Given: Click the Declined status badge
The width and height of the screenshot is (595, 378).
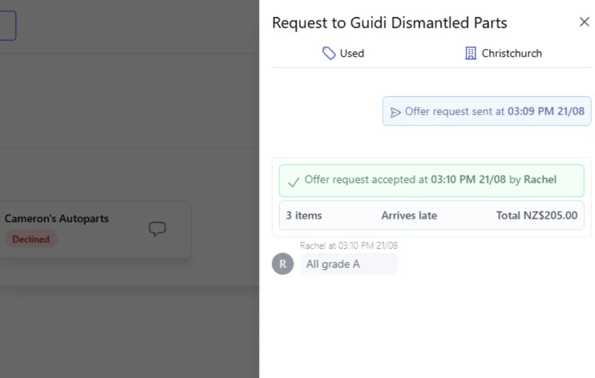Looking at the screenshot, I should [x=31, y=239].
